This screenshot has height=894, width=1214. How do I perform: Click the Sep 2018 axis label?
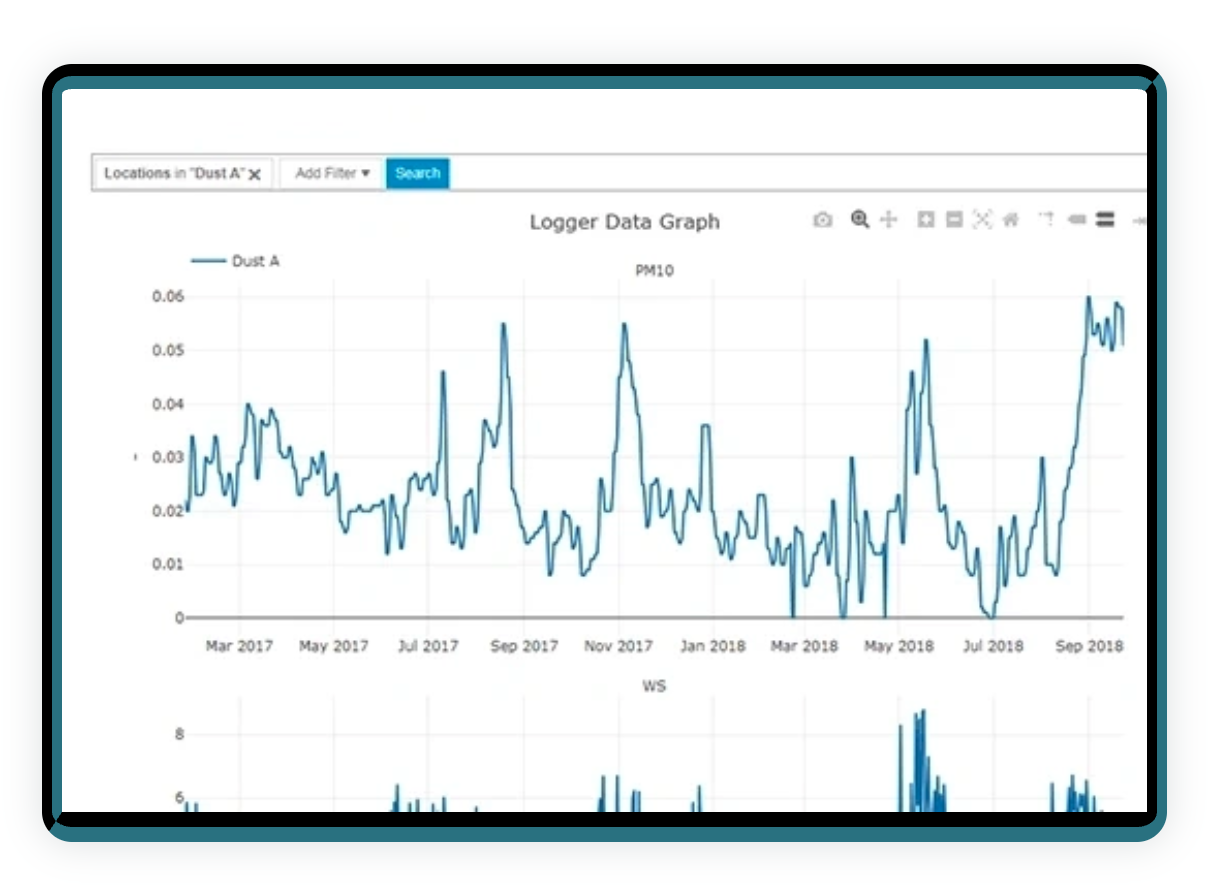pyautogui.click(x=1089, y=646)
